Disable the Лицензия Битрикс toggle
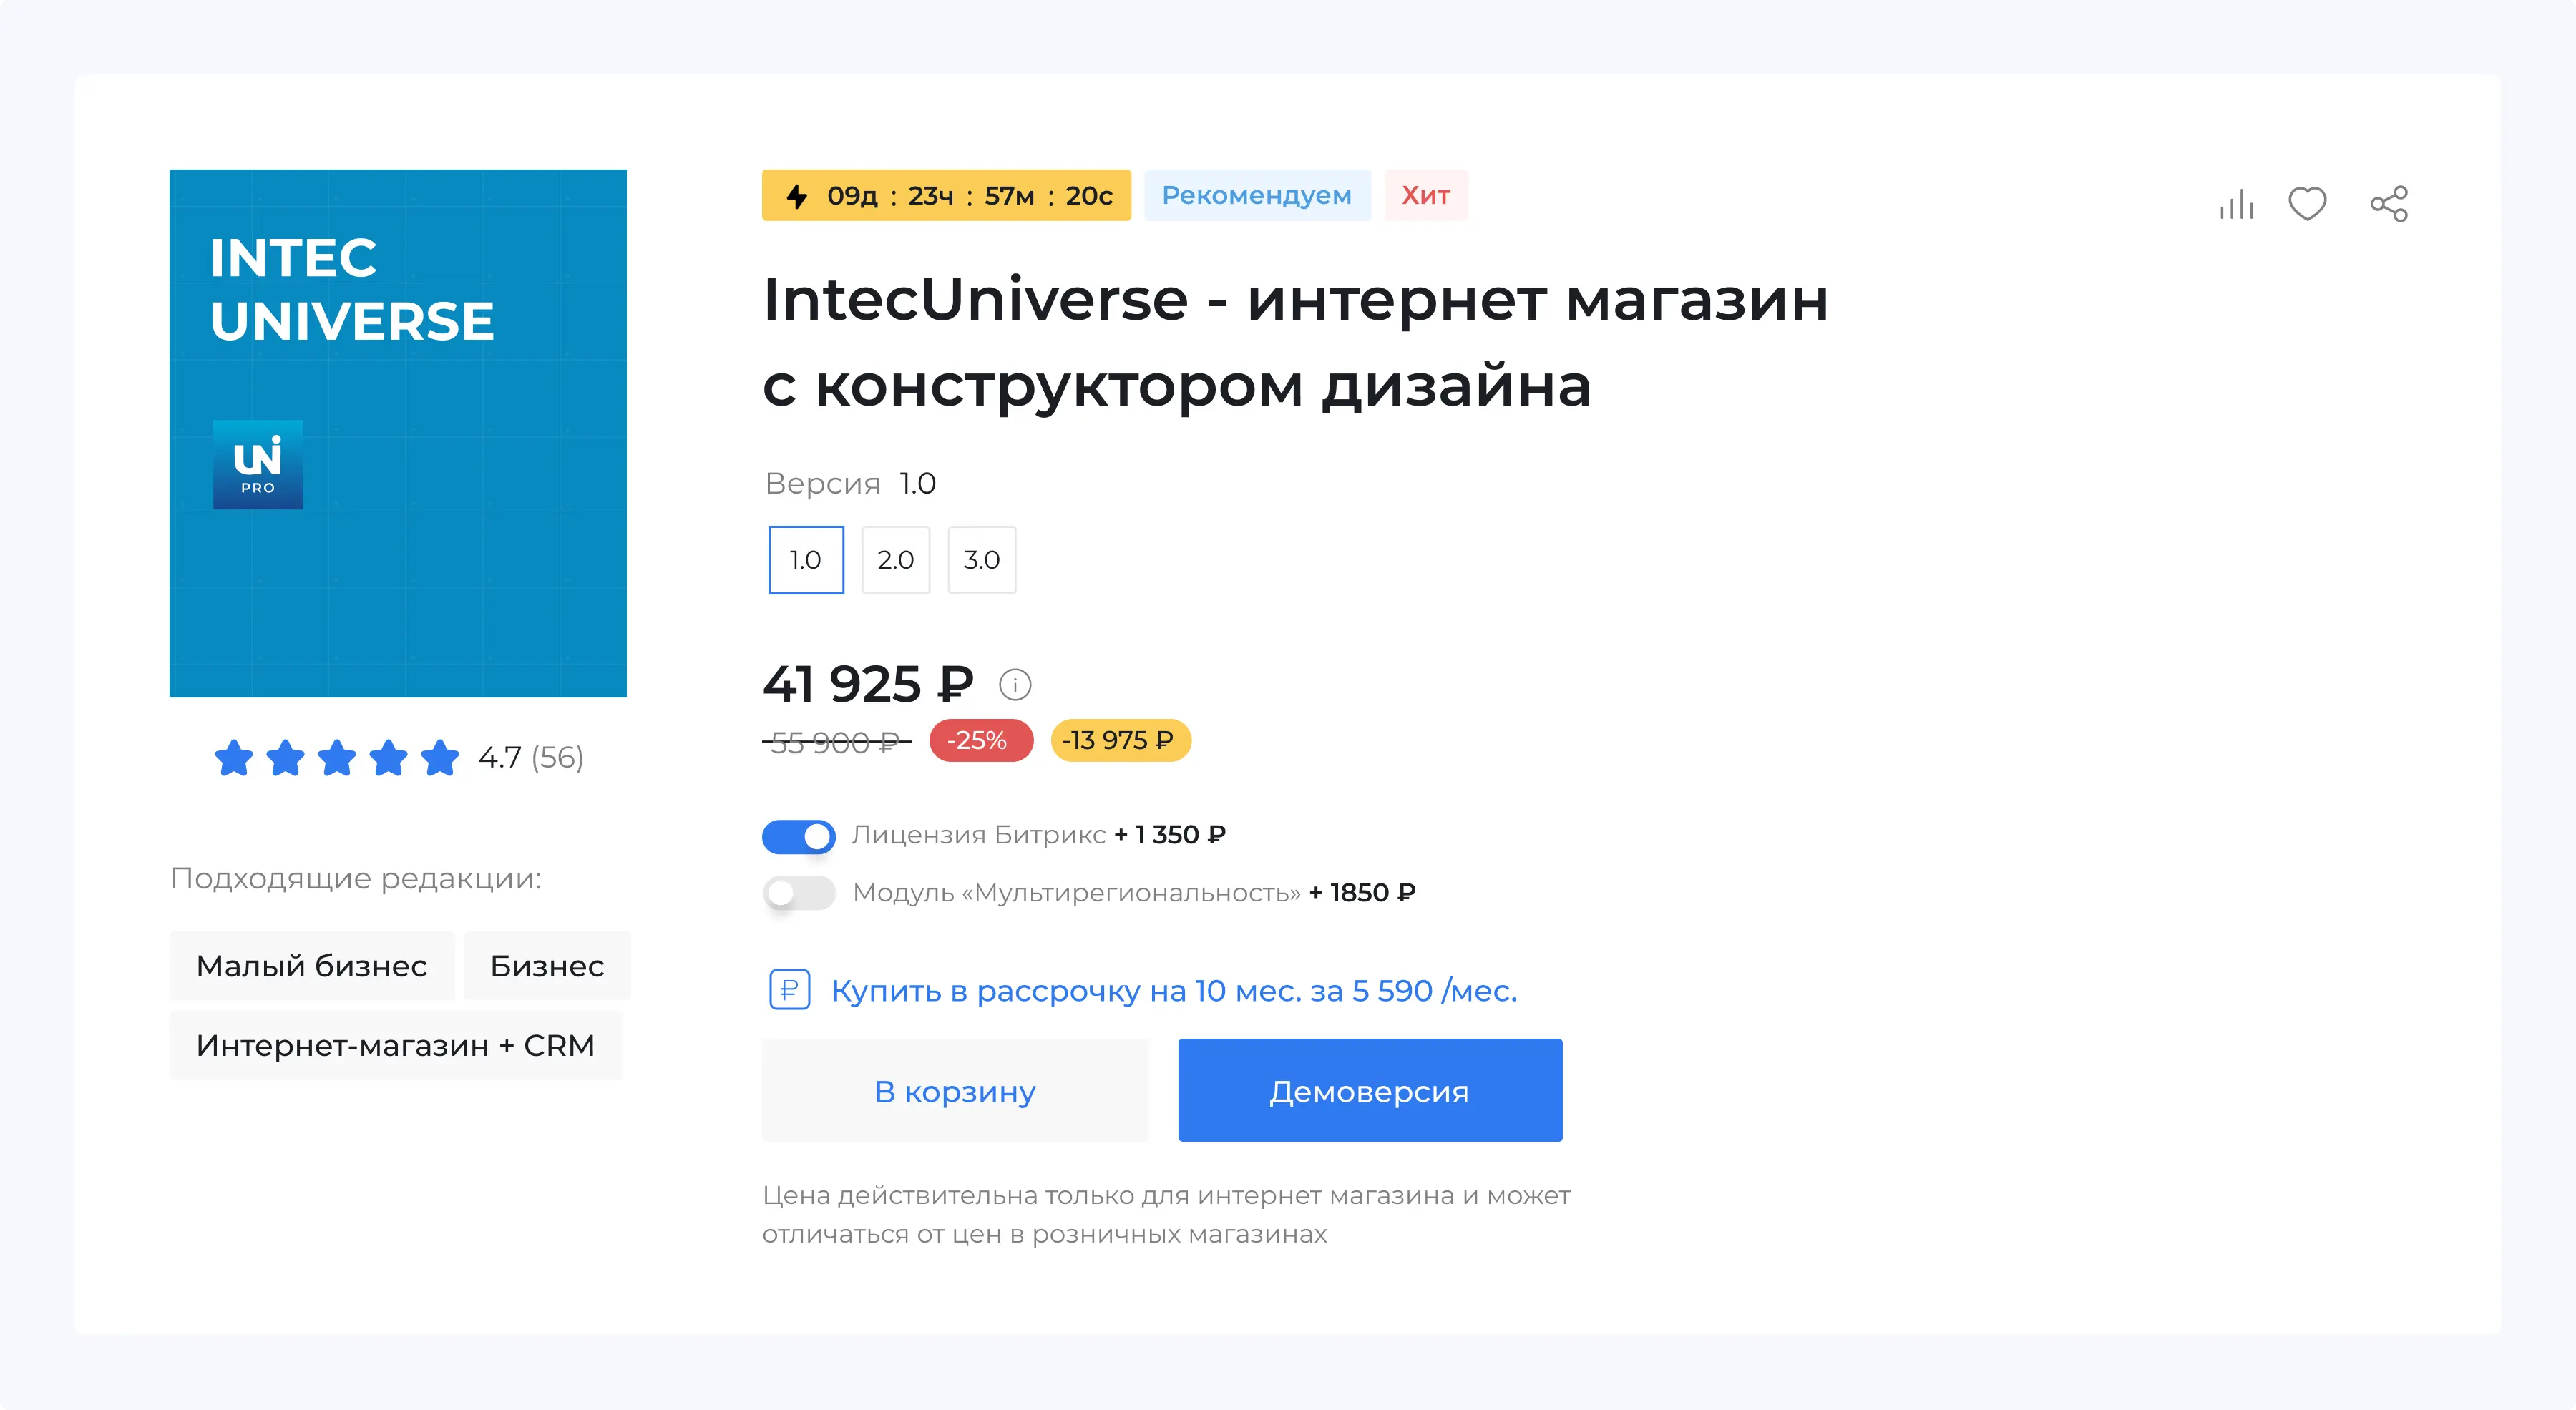The width and height of the screenshot is (2576, 1410). (x=798, y=836)
